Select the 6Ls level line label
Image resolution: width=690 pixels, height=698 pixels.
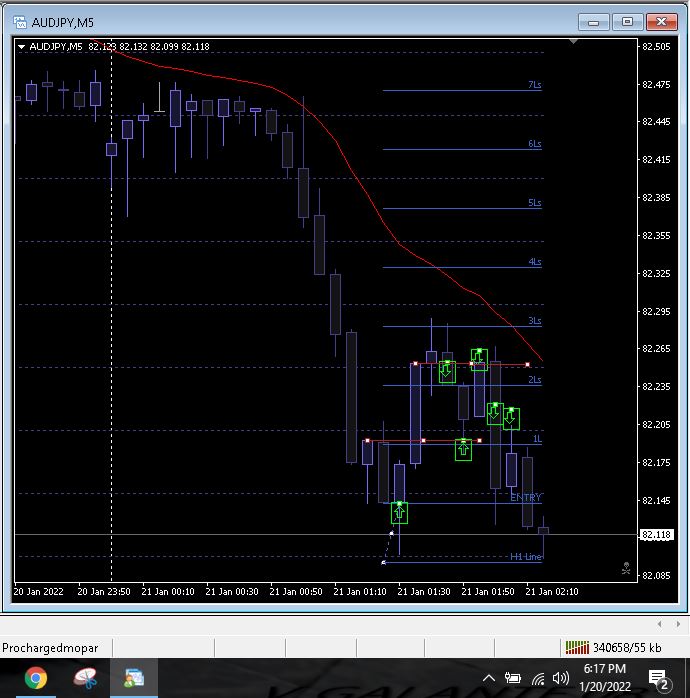point(535,144)
